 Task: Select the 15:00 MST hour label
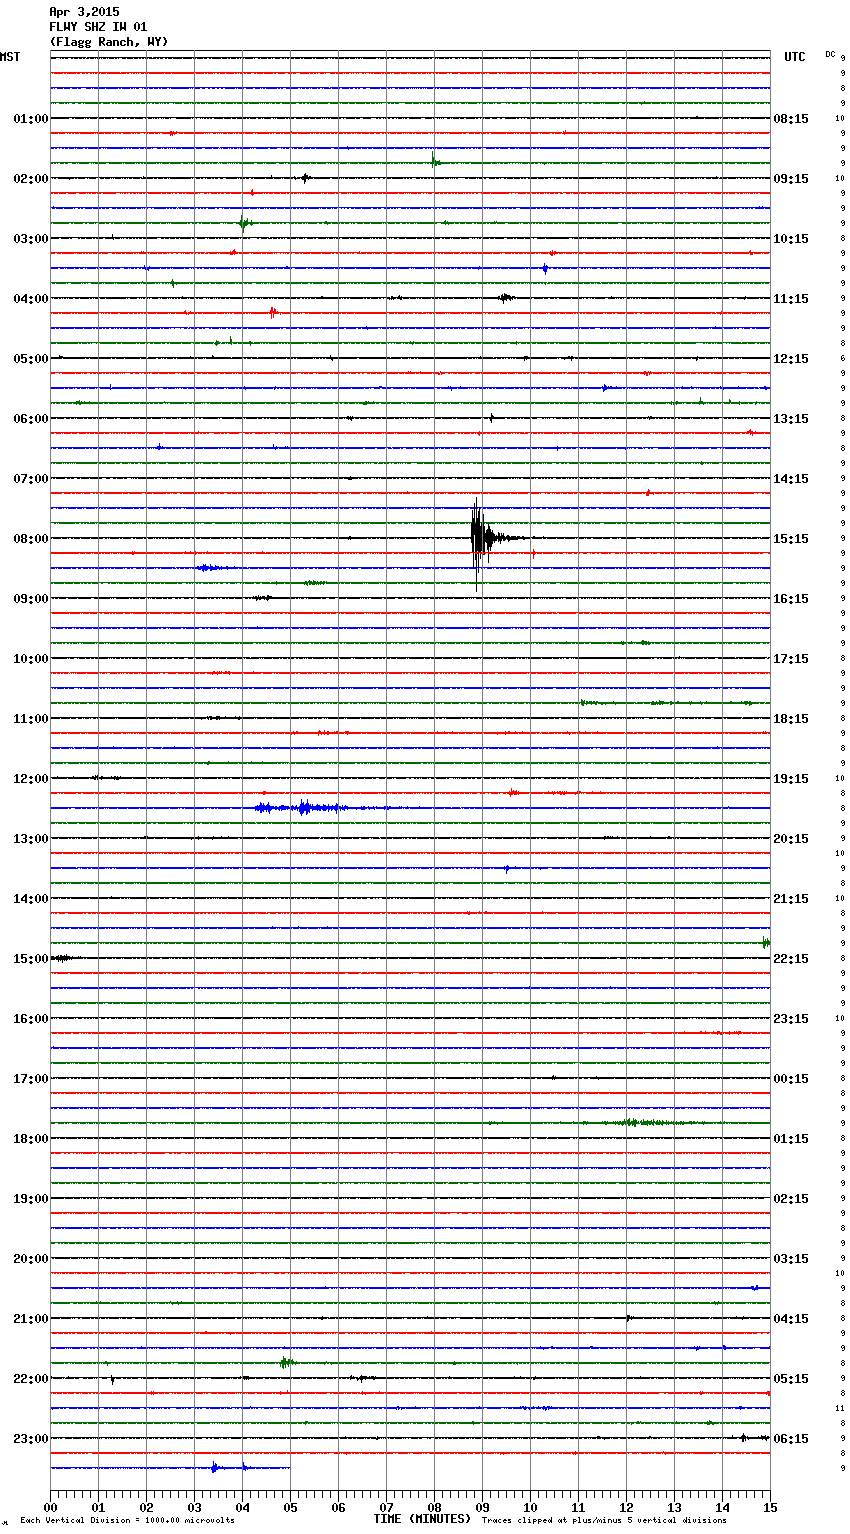click(31, 959)
